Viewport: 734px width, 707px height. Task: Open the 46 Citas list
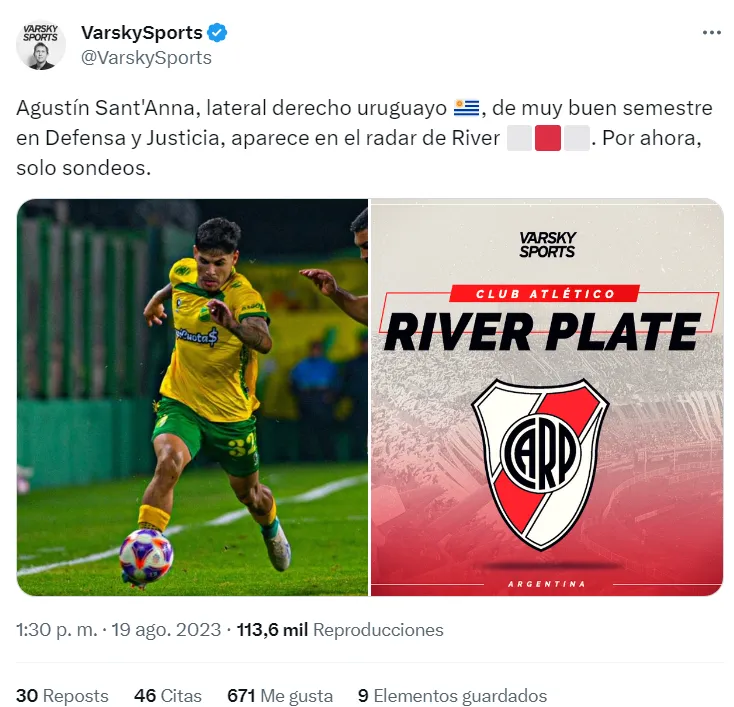[168, 696]
